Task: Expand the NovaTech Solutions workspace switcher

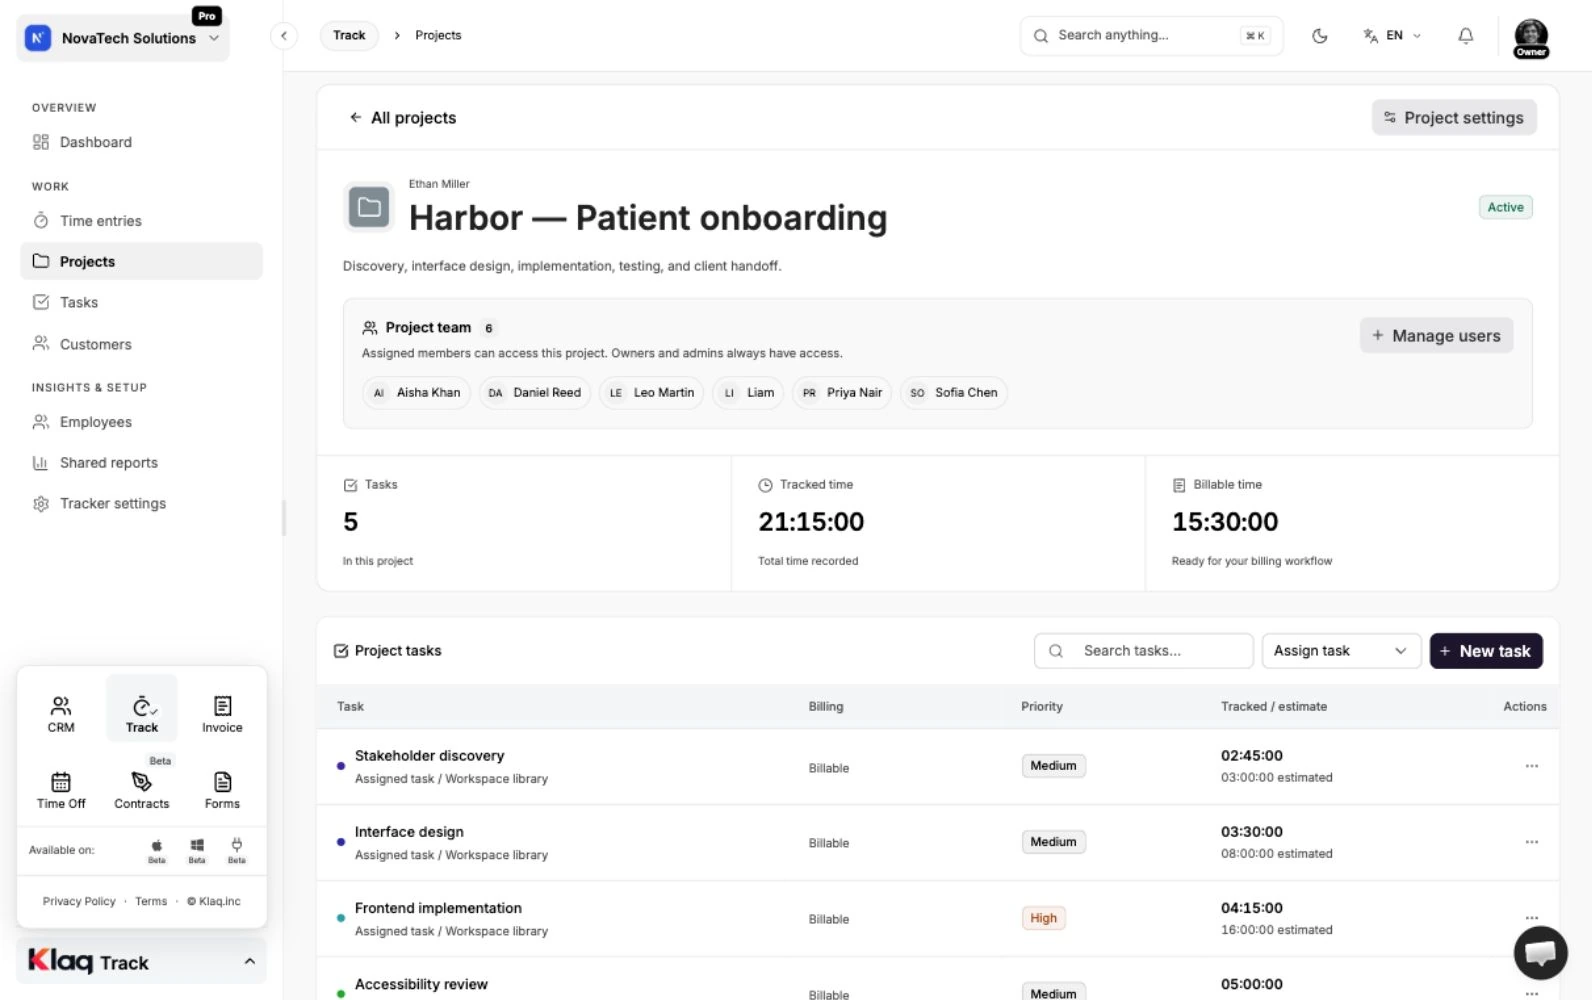Action: [123, 38]
